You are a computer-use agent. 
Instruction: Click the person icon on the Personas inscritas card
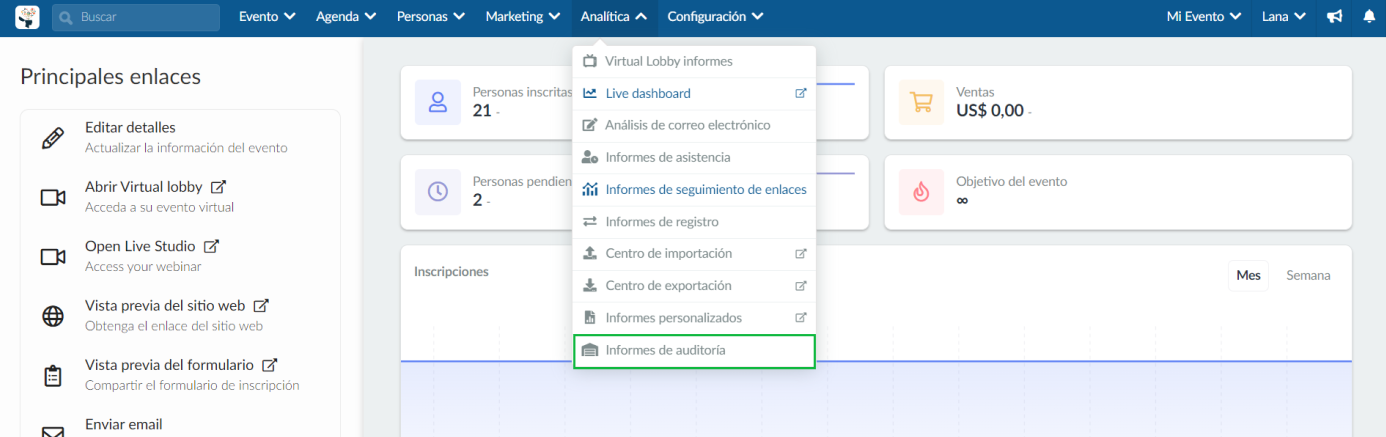pyautogui.click(x=438, y=102)
